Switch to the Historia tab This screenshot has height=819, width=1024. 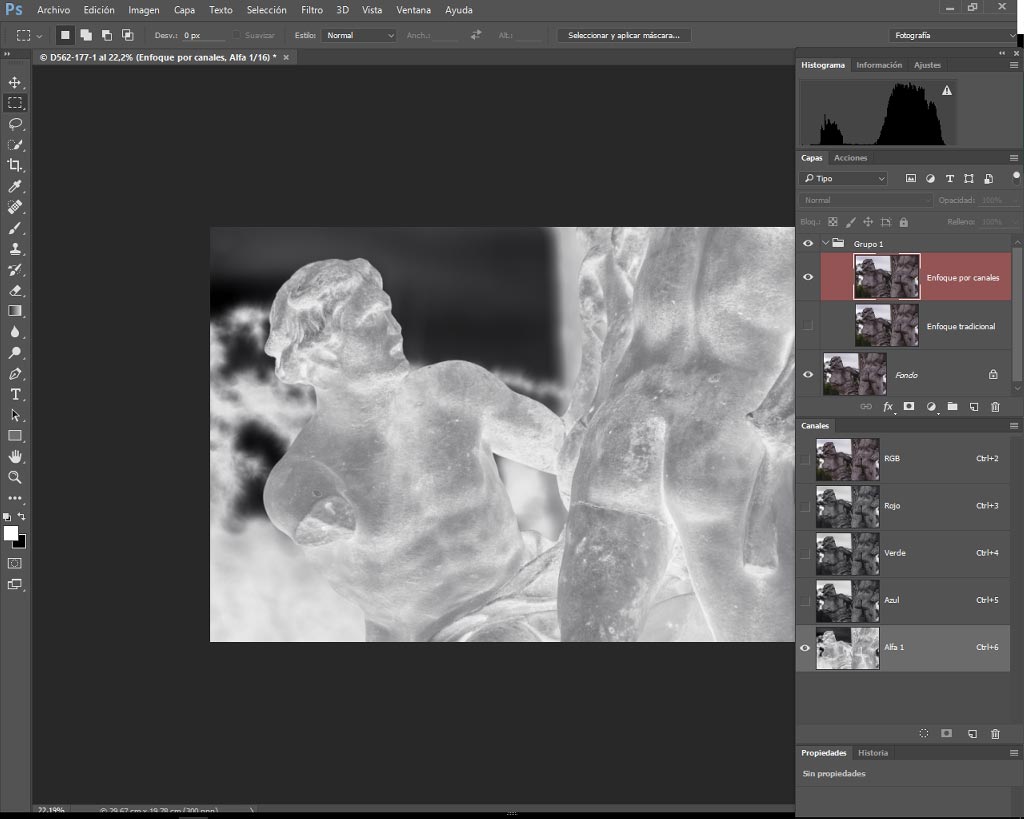tap(872, 753)
